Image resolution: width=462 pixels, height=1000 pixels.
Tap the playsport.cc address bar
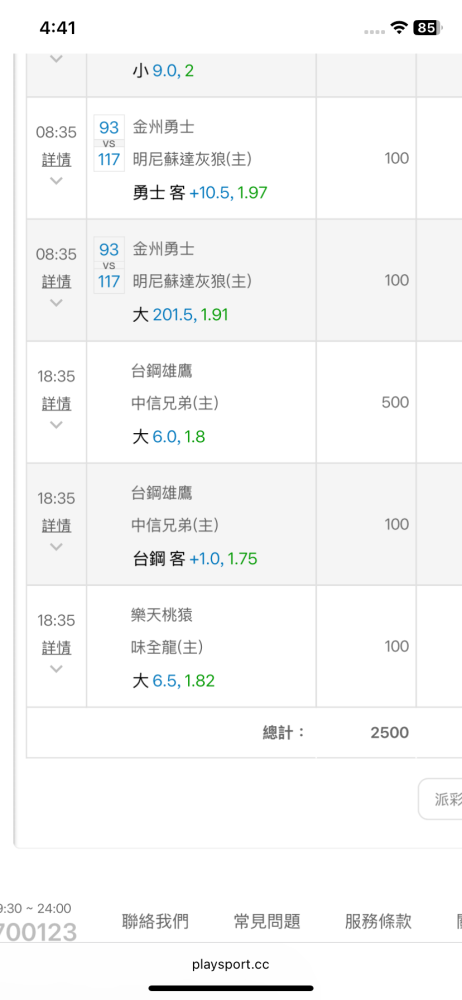231,964
